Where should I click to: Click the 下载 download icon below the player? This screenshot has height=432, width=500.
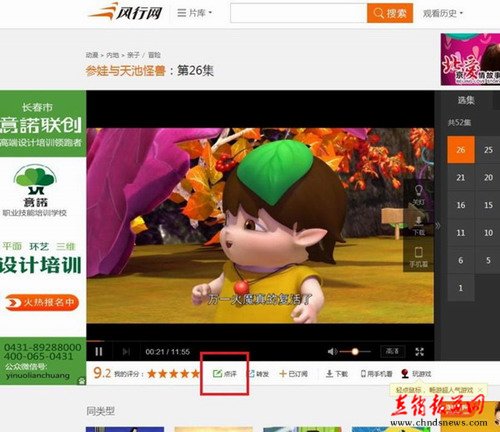pyautogui.click(x=329, y=373)
